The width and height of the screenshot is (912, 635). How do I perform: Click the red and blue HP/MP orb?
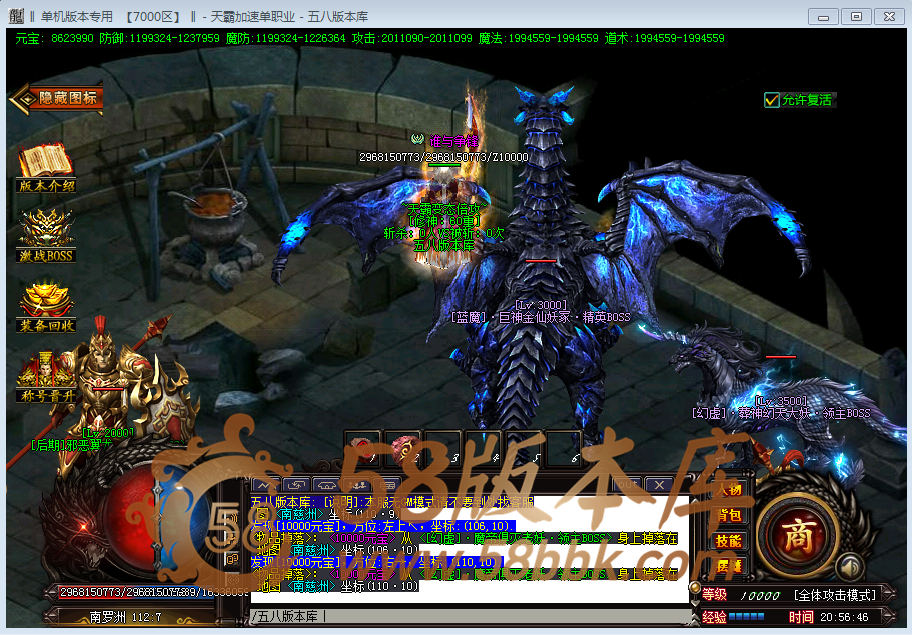coord(157,519)
